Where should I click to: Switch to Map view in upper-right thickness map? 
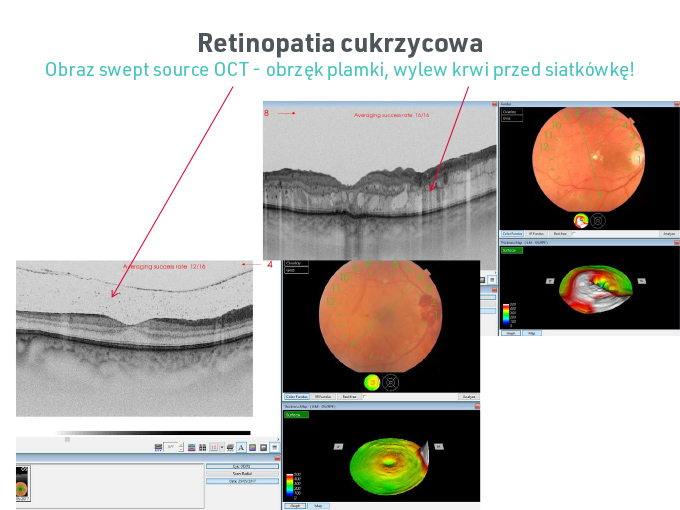tap(532, 333)
